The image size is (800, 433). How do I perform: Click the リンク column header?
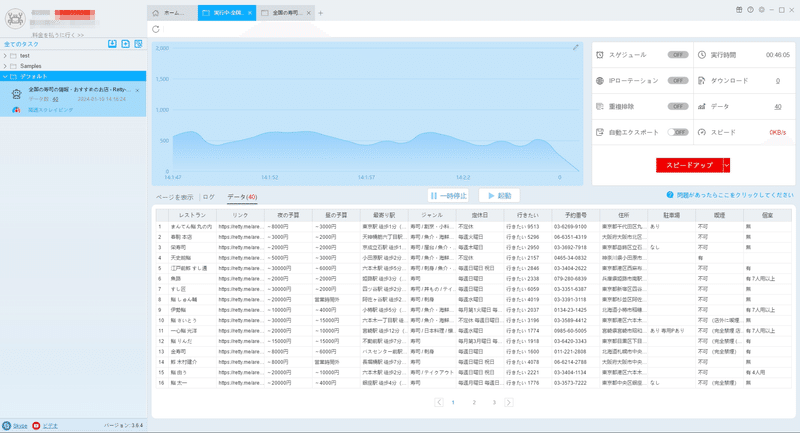[240, 215]
